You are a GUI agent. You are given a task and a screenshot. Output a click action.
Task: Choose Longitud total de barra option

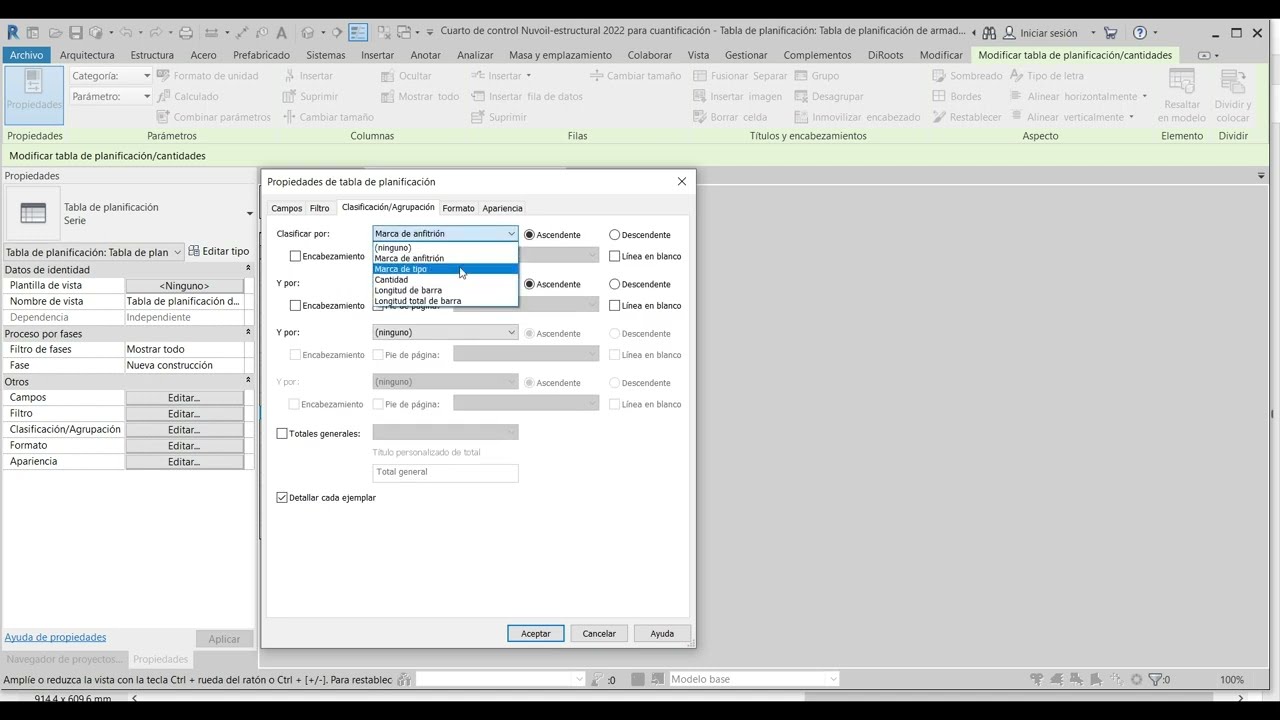[445, 301]
